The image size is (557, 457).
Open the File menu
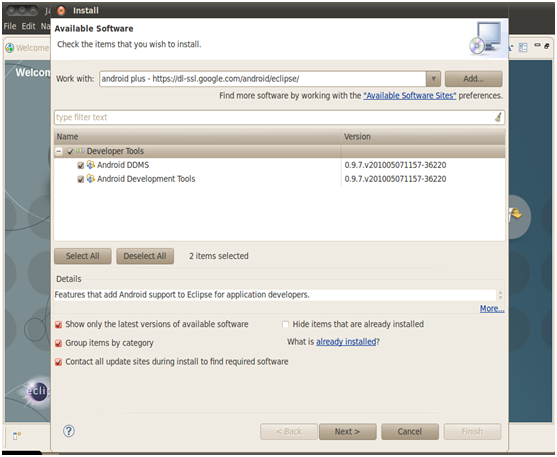tap(10, 26)
